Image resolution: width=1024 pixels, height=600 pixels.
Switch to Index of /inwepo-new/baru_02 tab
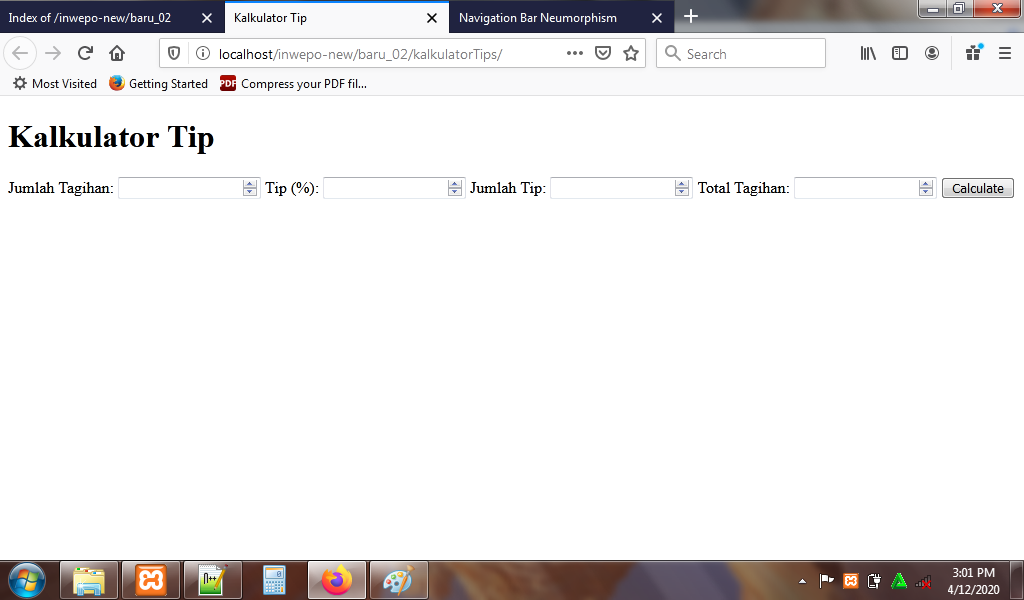(112, 18)
